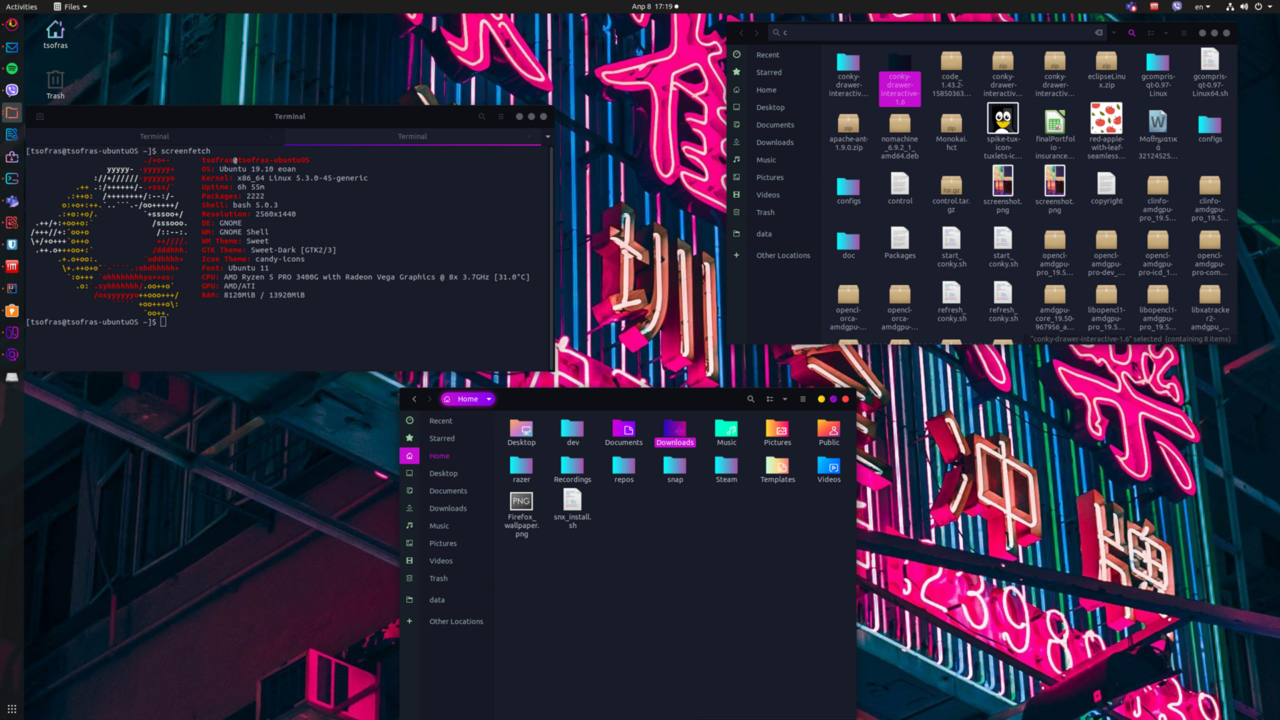Viewport: 1280px width, 720px height.
Task: Launch Spotify from the dock
Action: point(12,68)
